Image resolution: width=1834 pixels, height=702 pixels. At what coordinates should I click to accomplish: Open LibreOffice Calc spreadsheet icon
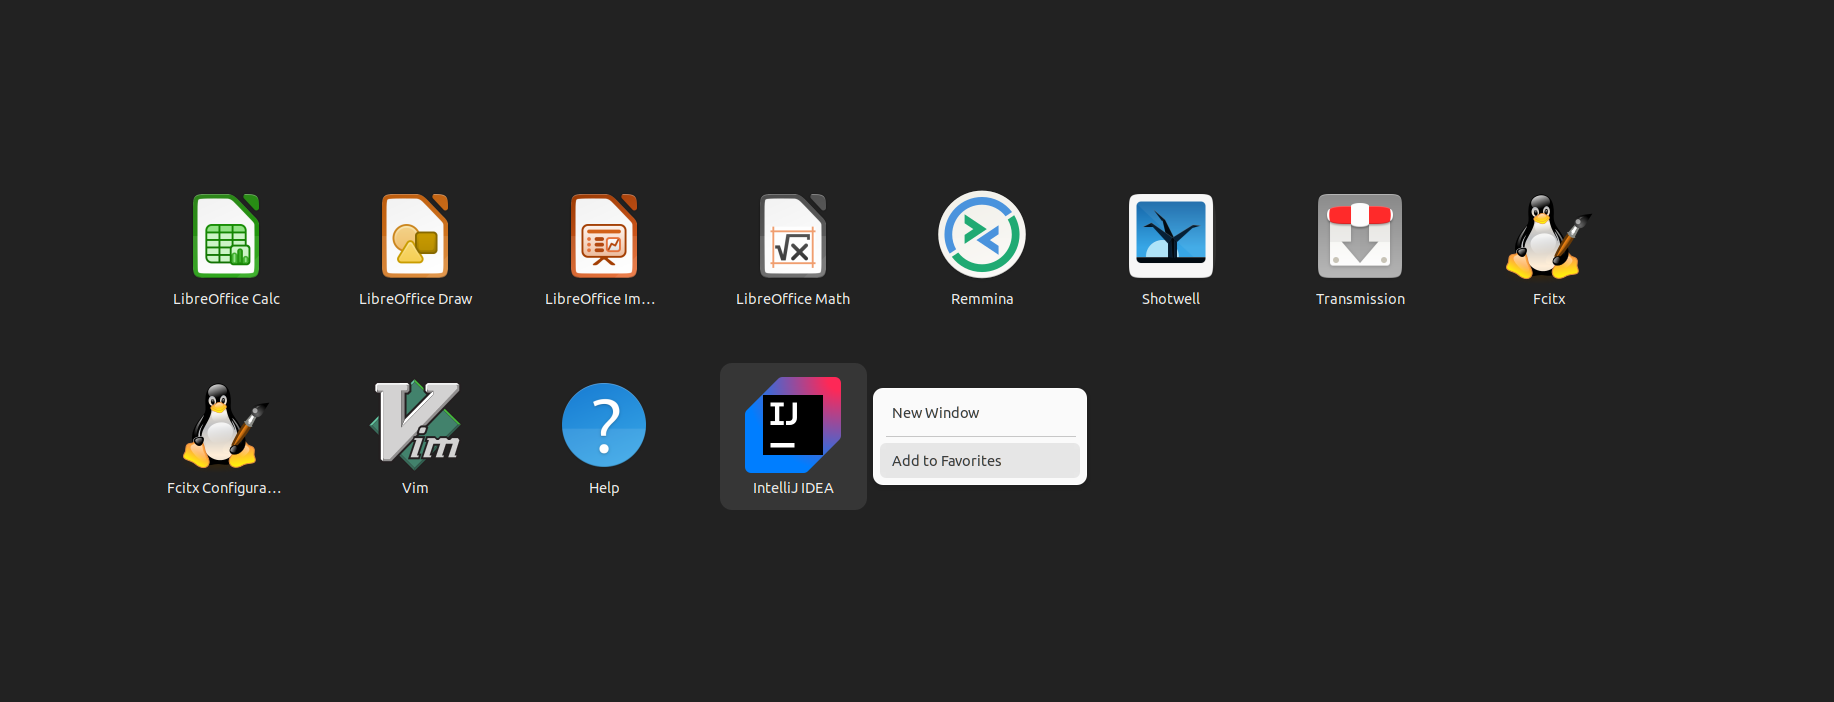coord(226,235)
